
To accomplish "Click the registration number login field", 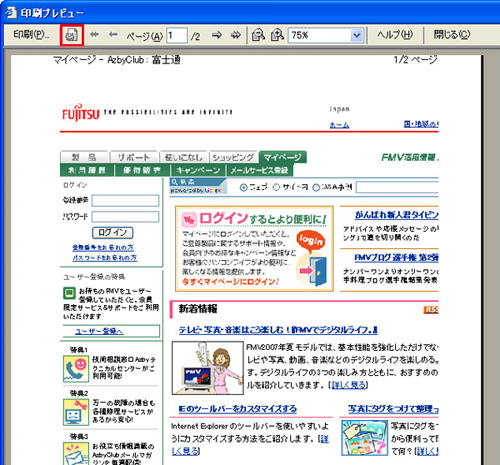I will pyautogui.click(x=125, y=201).
